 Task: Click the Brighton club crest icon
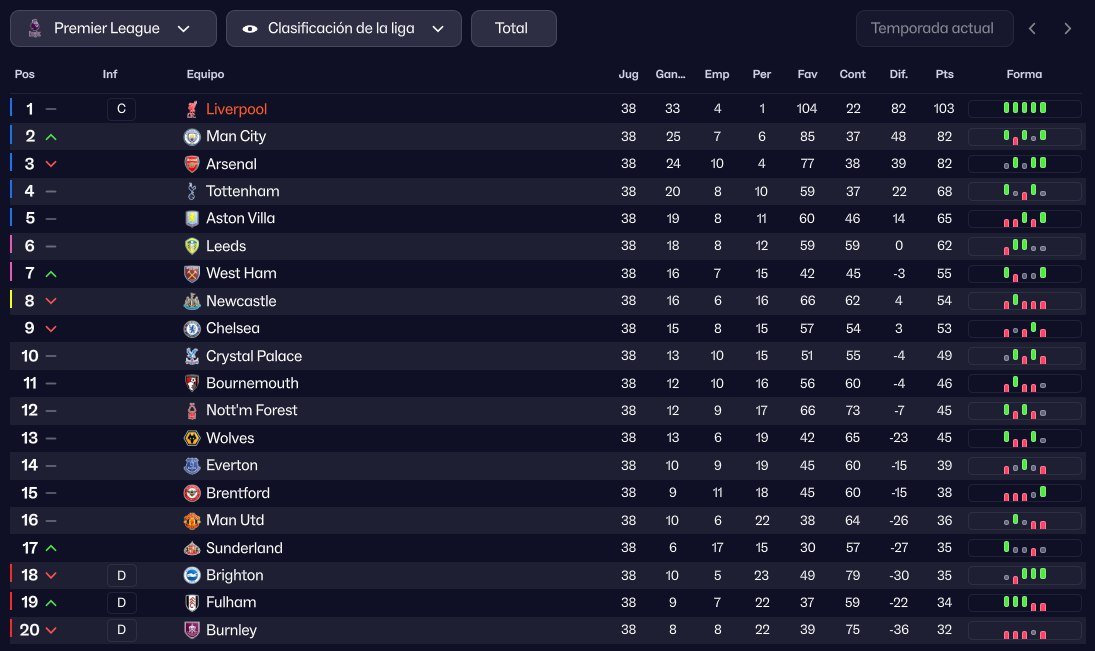pos(193,575)
